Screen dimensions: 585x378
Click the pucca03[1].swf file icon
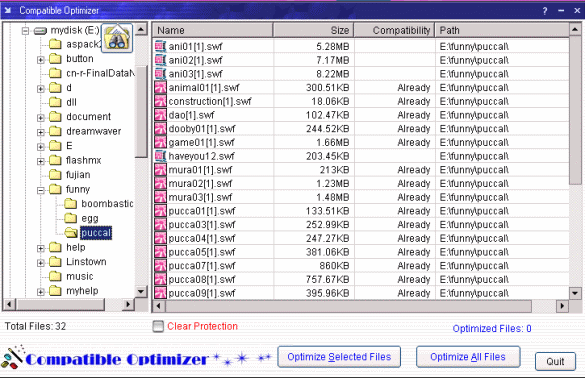160,225
